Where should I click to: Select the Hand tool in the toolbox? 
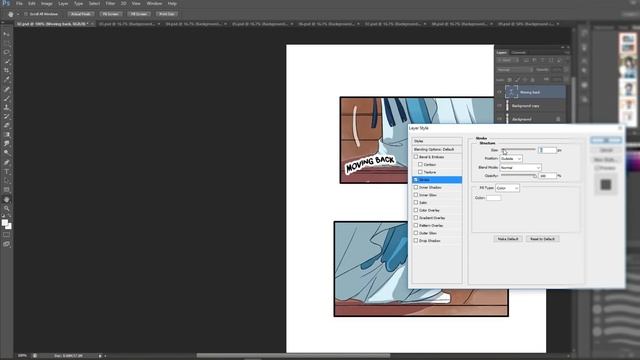7,200
